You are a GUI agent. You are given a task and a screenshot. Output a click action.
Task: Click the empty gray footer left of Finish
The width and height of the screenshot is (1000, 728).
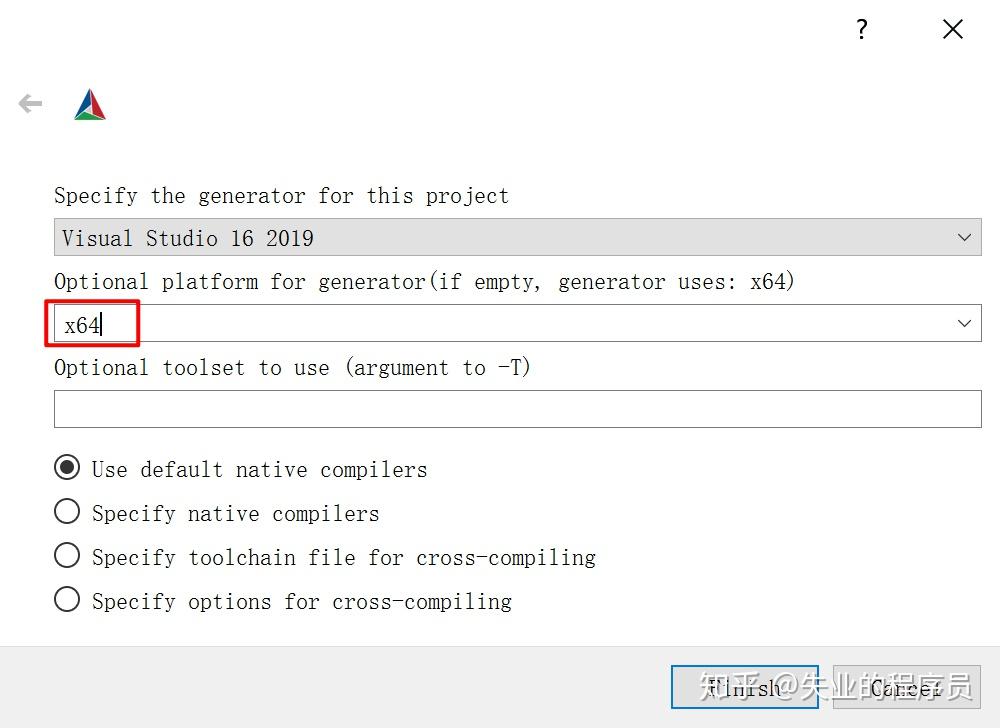pos(330,687)
